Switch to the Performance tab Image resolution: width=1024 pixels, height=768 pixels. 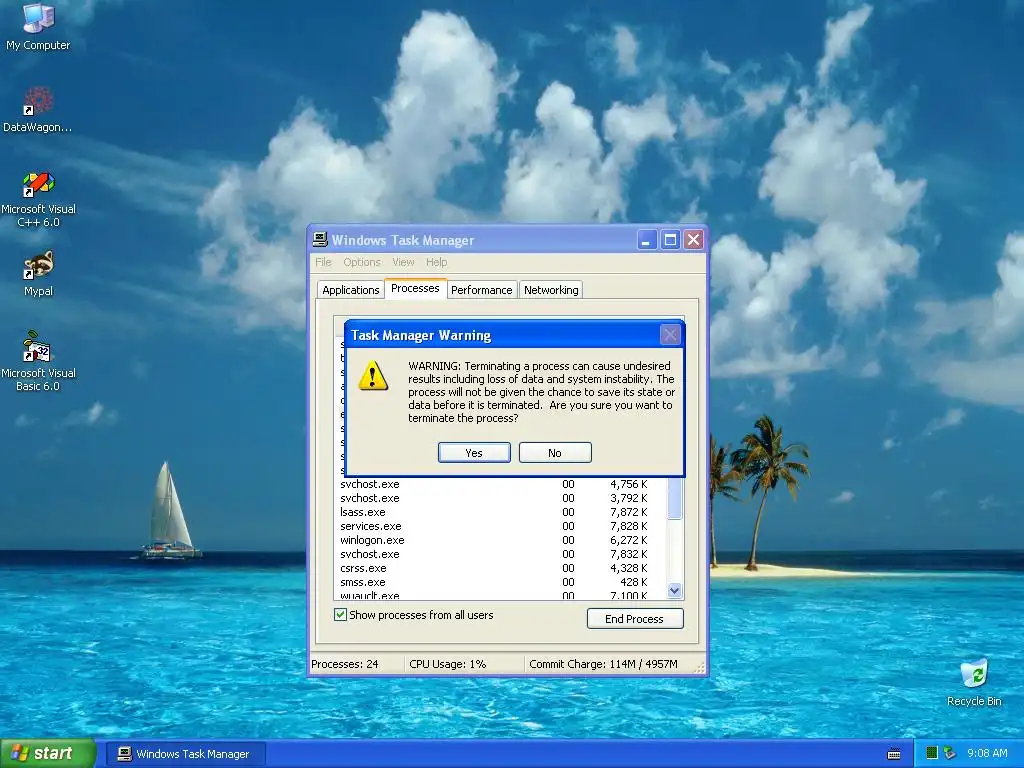(482, 290)
